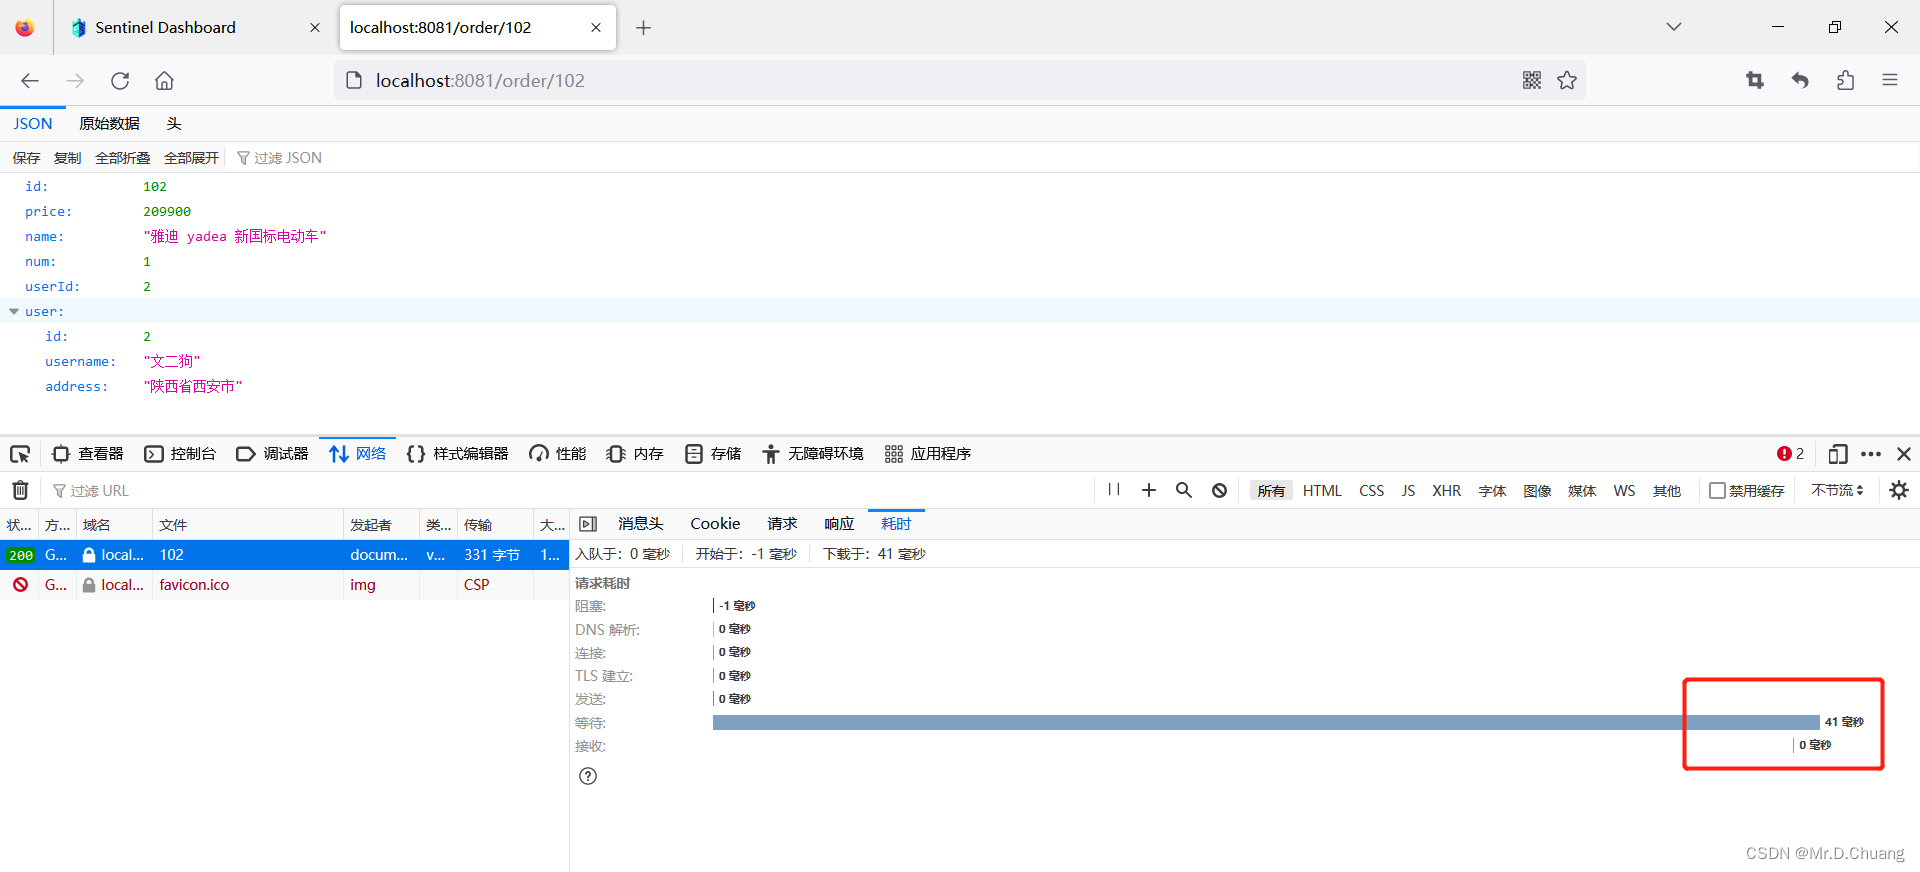Filter requests by JS type
1920x872 pixels.
[1408, 491]
